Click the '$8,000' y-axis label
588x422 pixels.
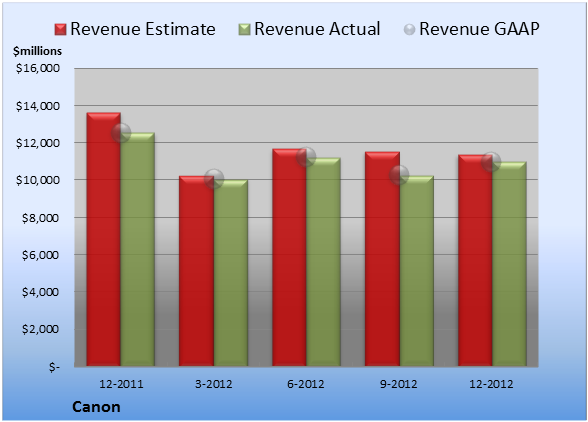click(x=40, y=218)
